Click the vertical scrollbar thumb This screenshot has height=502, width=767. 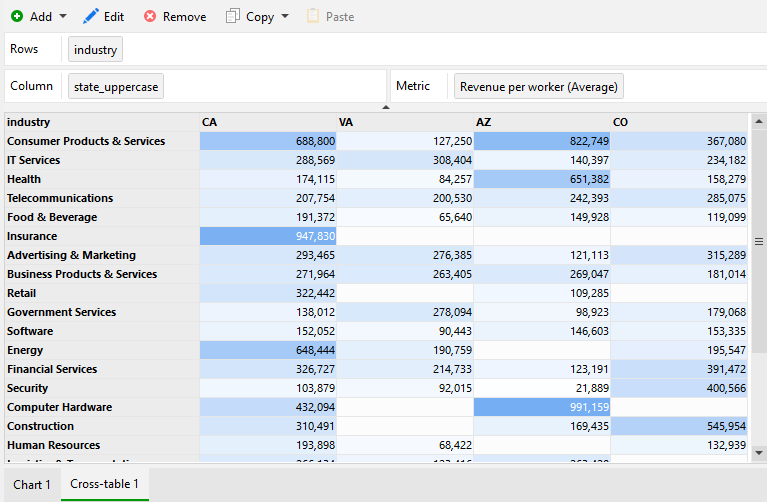pos(759,241)
